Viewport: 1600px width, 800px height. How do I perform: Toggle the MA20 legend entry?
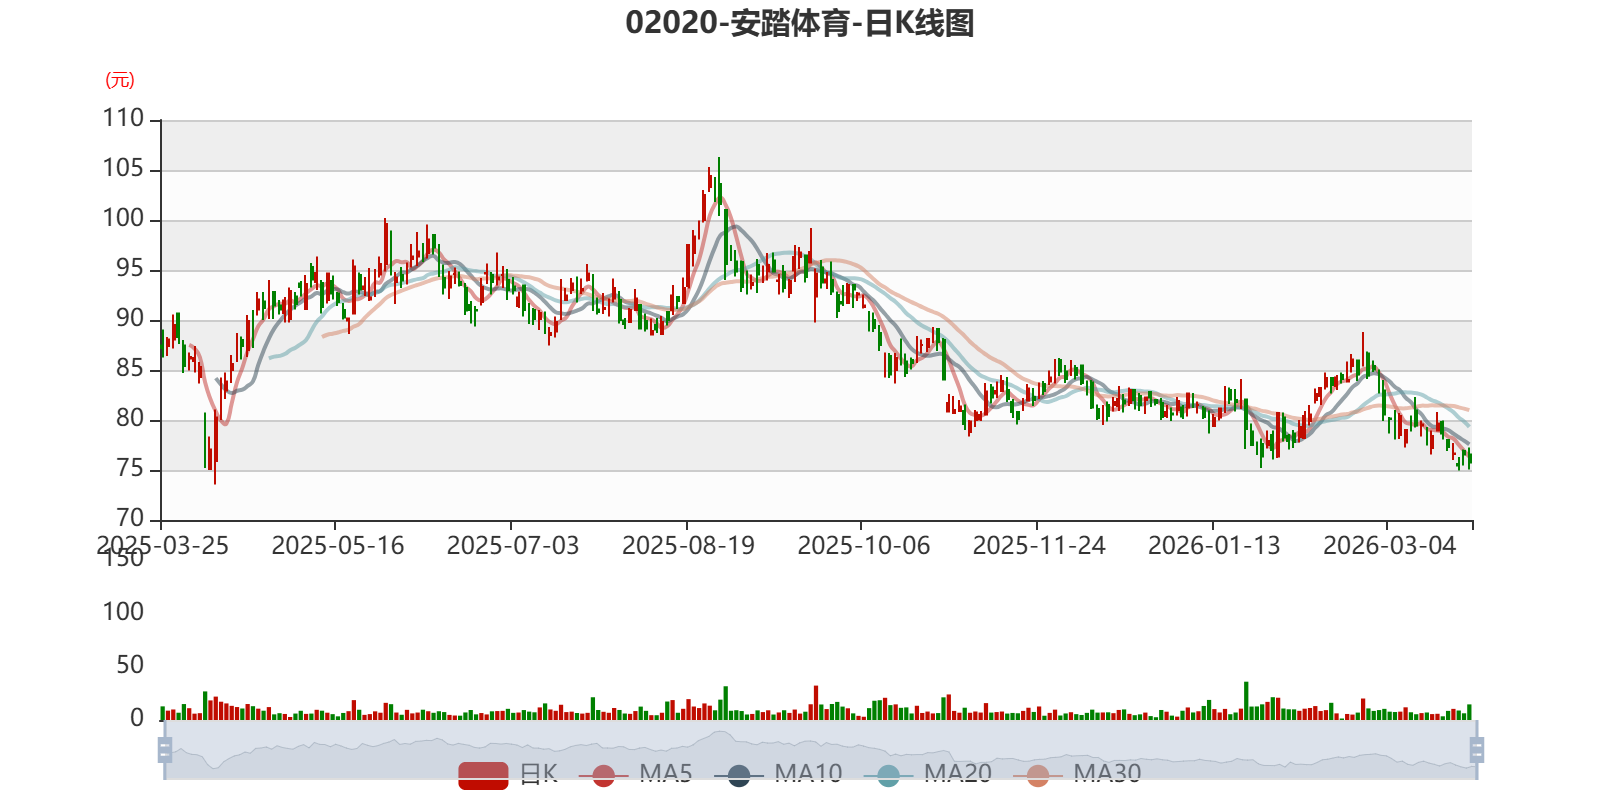pyautogui.click(x=928, y=775)
